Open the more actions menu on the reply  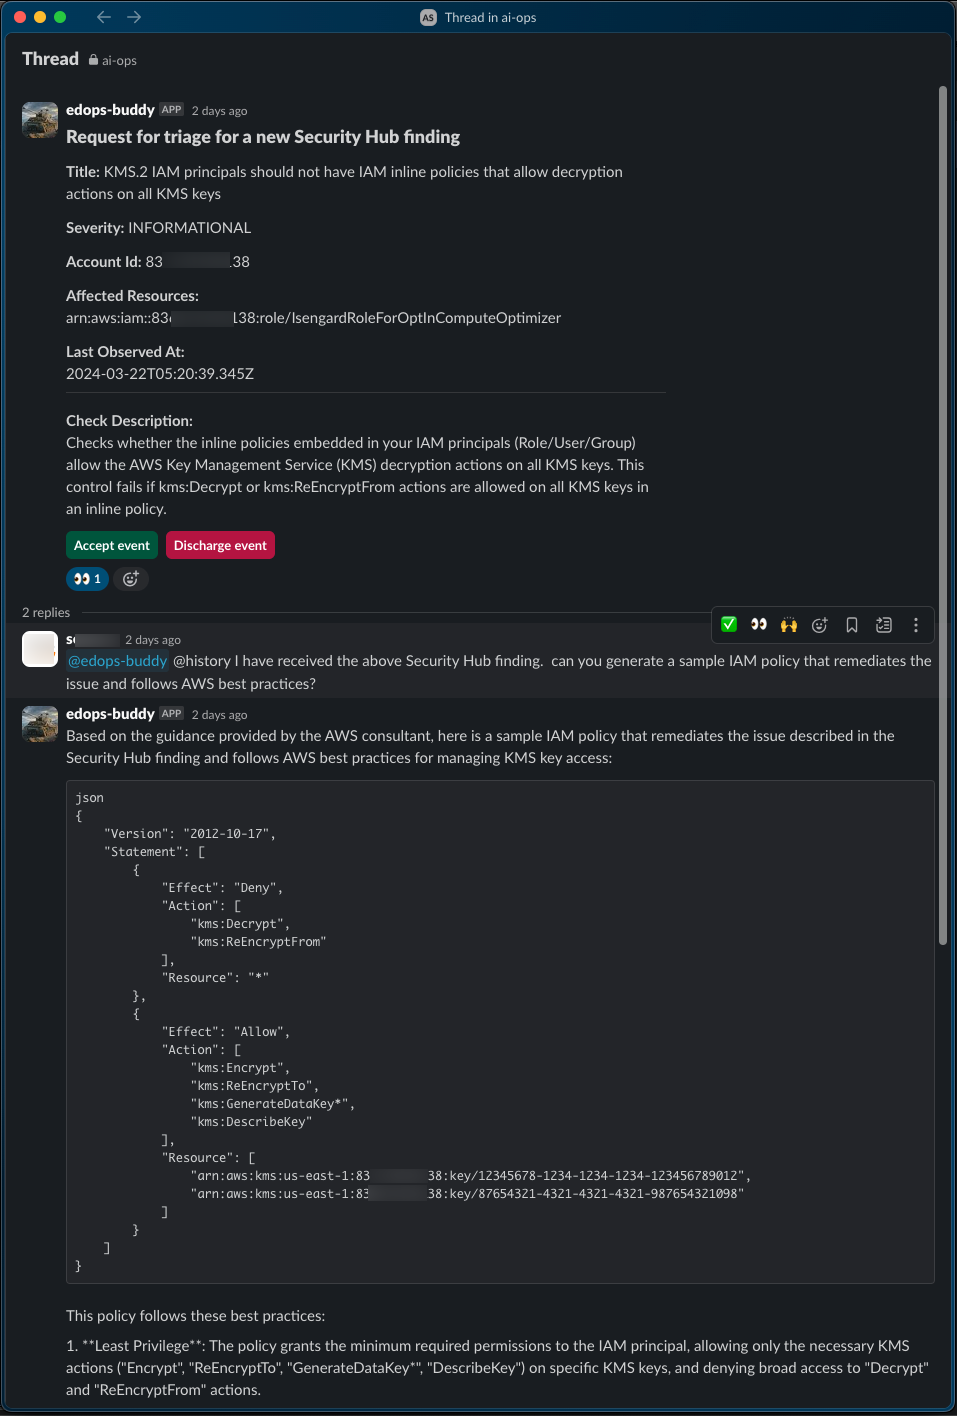tap(915, 624)
